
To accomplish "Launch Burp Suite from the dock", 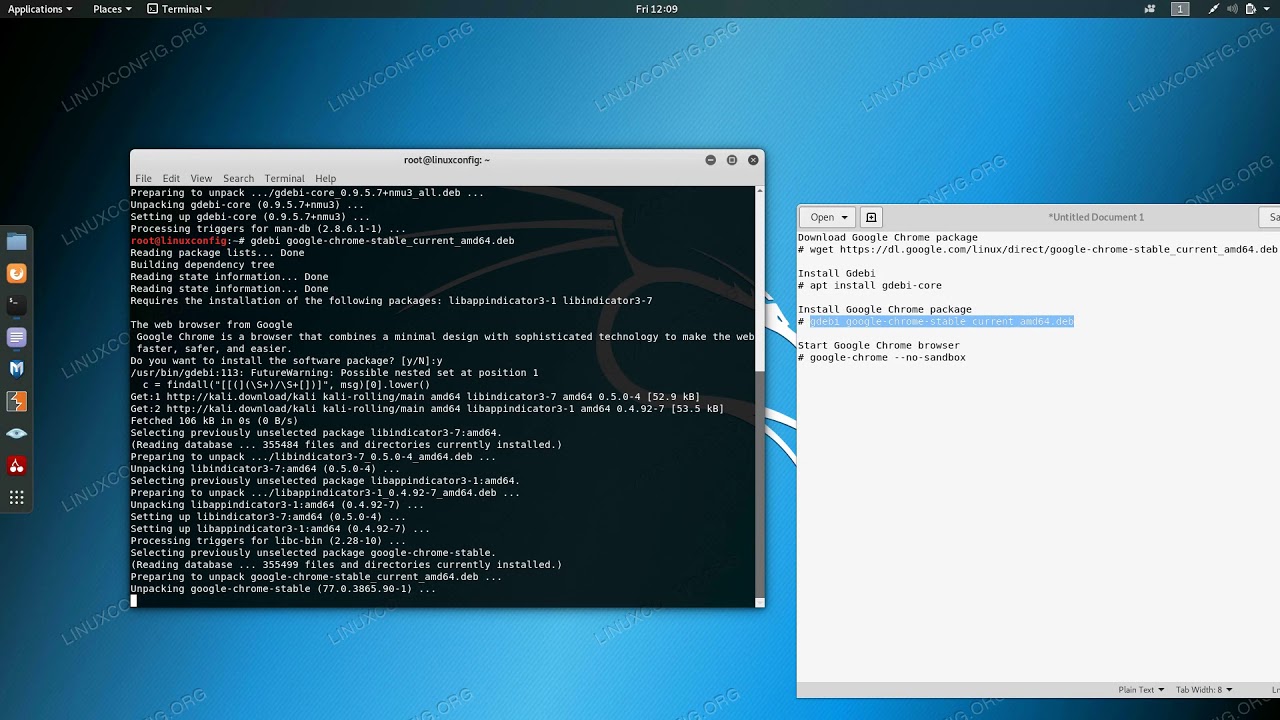I will coord(16,401).
